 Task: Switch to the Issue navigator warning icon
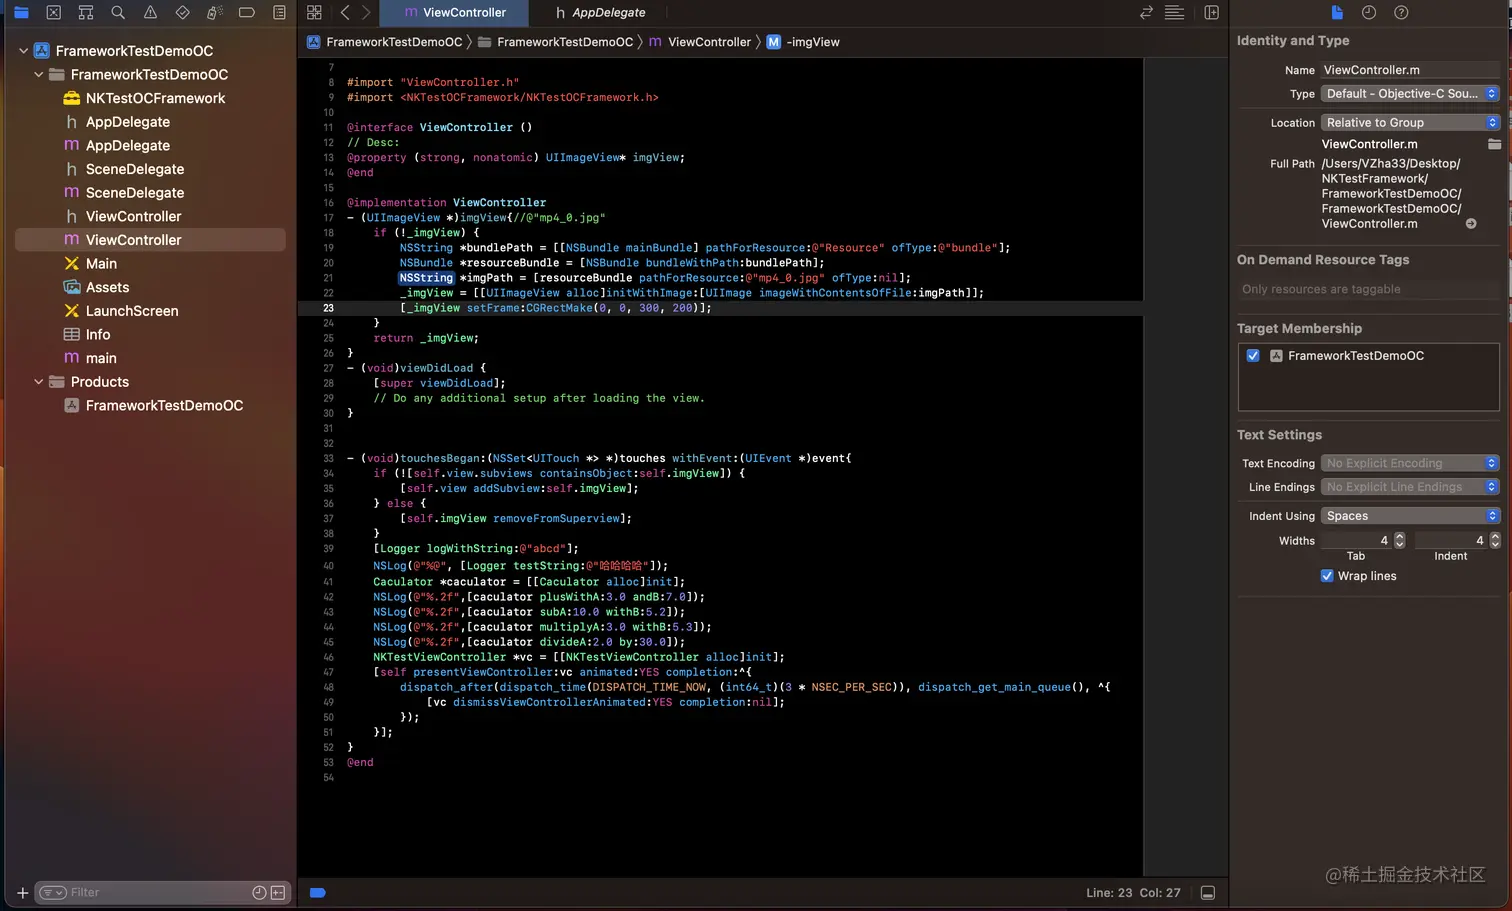pyautogui.click(x=150, y=13)
